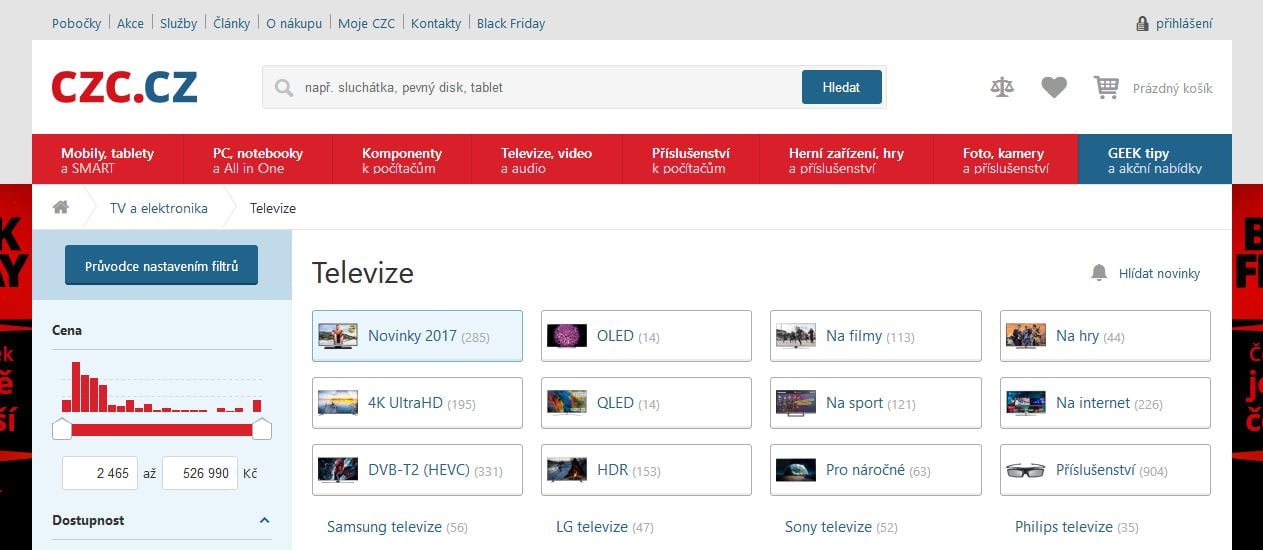
Task: Click TV a elektronika breadcrumb
Action: (159, 208)
